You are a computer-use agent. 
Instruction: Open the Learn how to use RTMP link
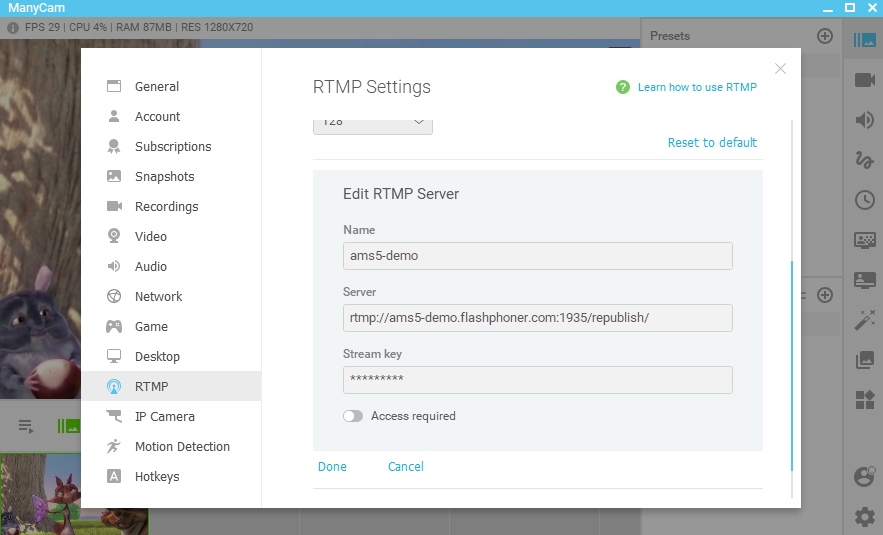tap(696, 88)
